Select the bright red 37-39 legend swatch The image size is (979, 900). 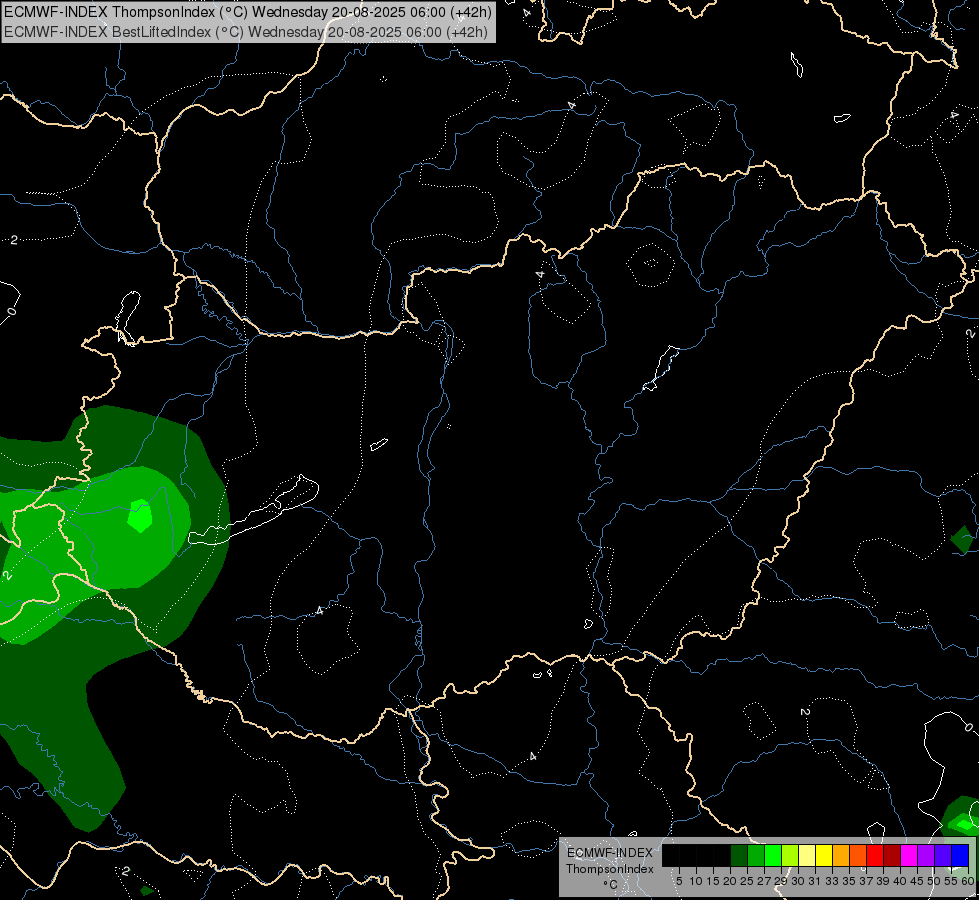[875, 855]
